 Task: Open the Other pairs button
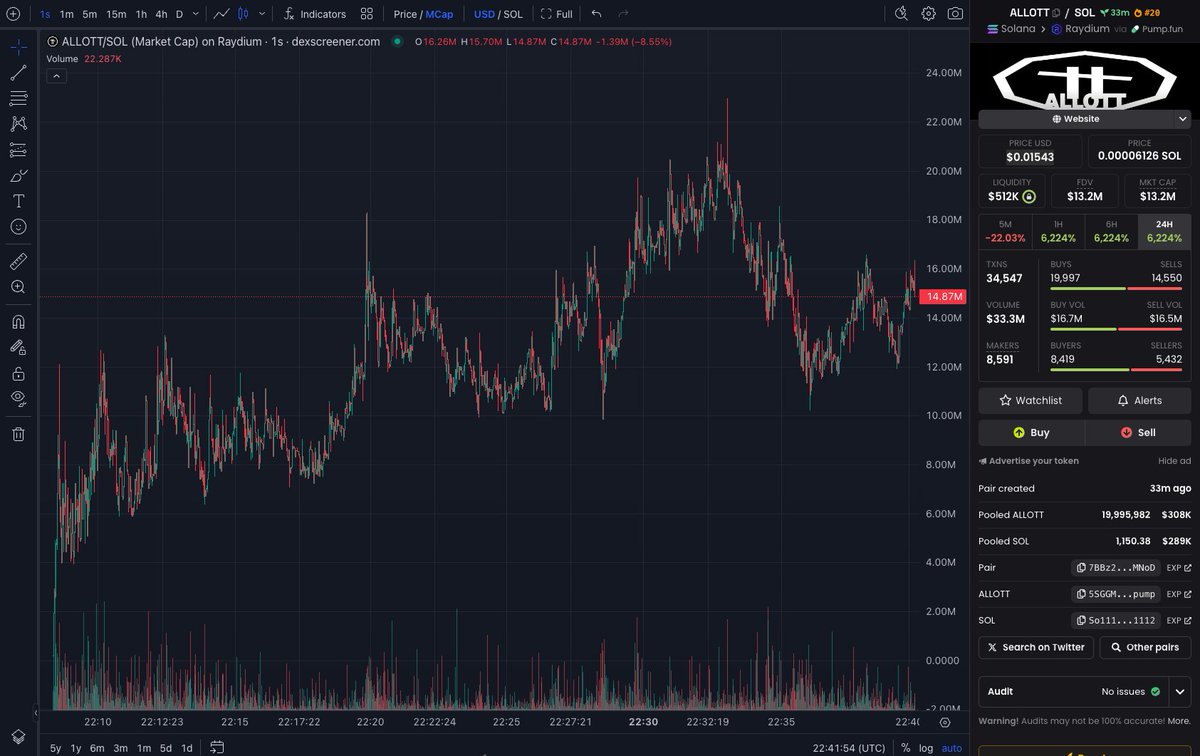(1145, 647)
